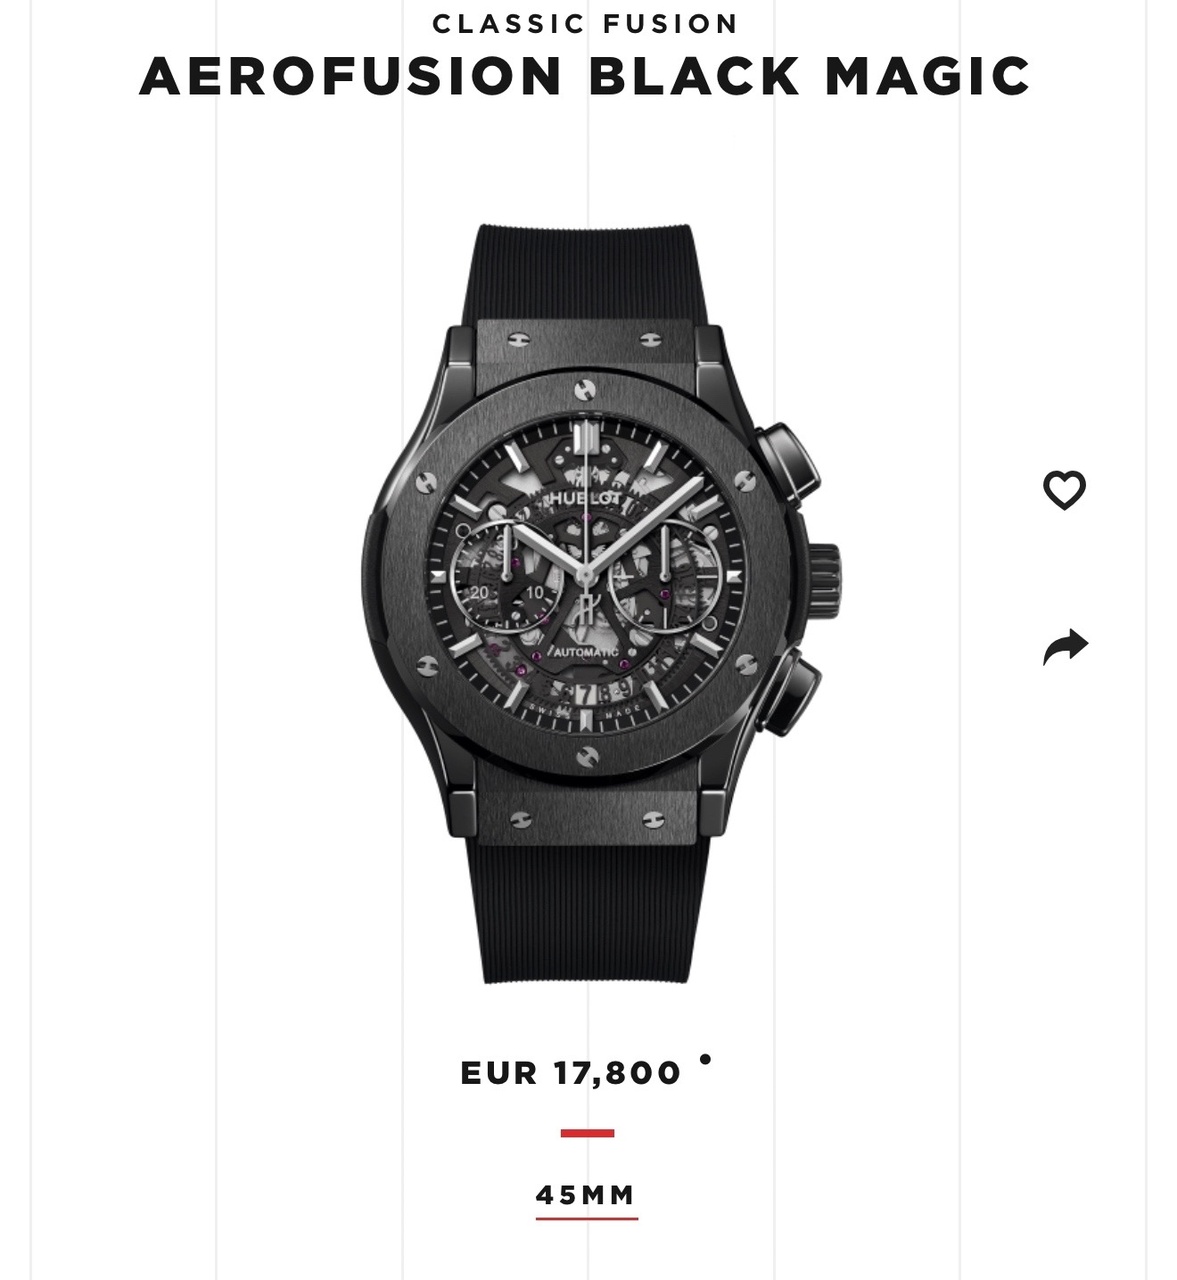This screenshot has height=1280, width=1177.
Task: Click the Hublot logo on the dial
Action: click(586, 497)
